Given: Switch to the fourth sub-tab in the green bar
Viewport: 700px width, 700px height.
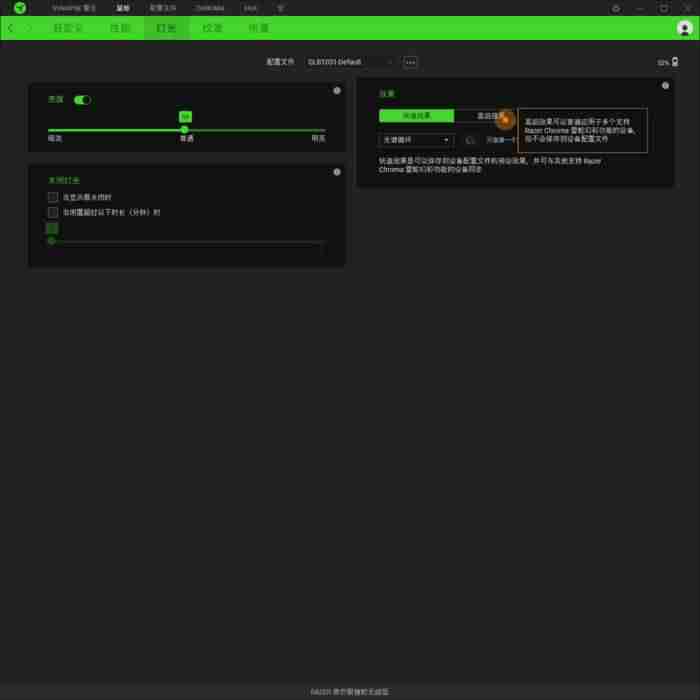Looking at the screenshot, I should 212,28.
